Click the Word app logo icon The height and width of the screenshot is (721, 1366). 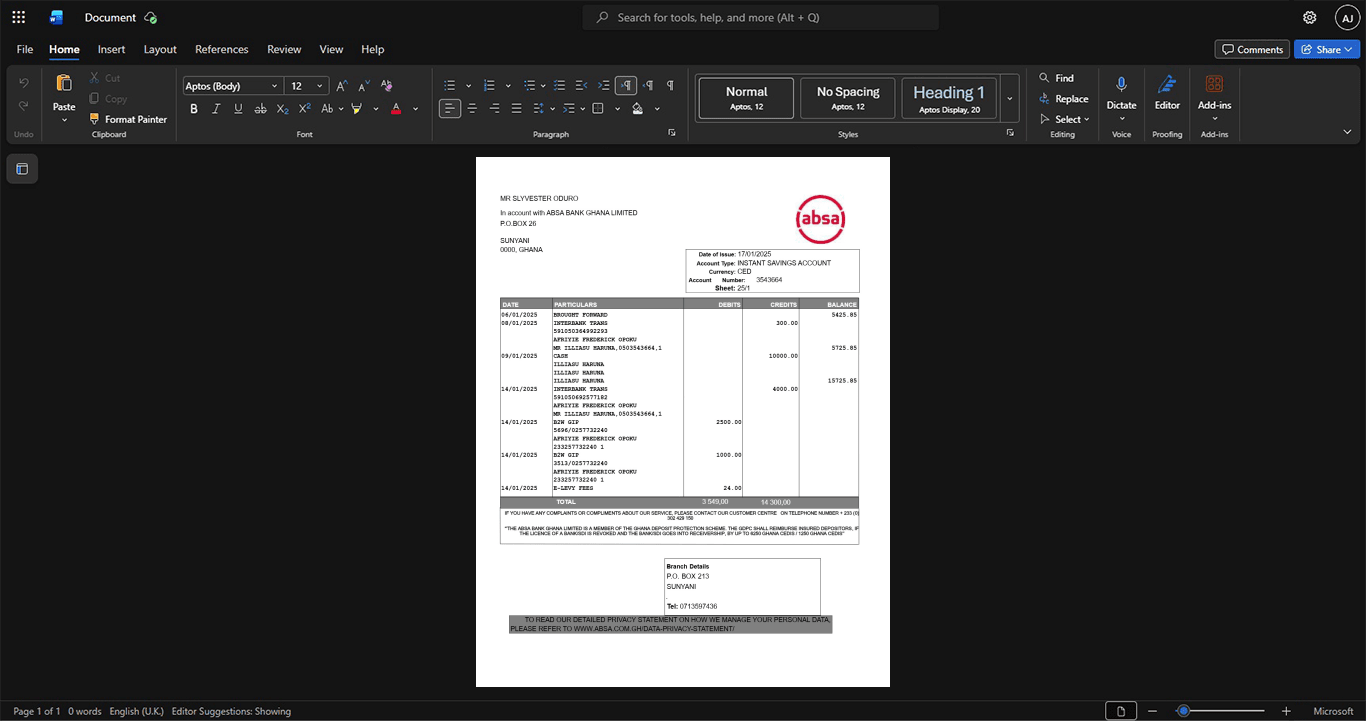(56, 17)
